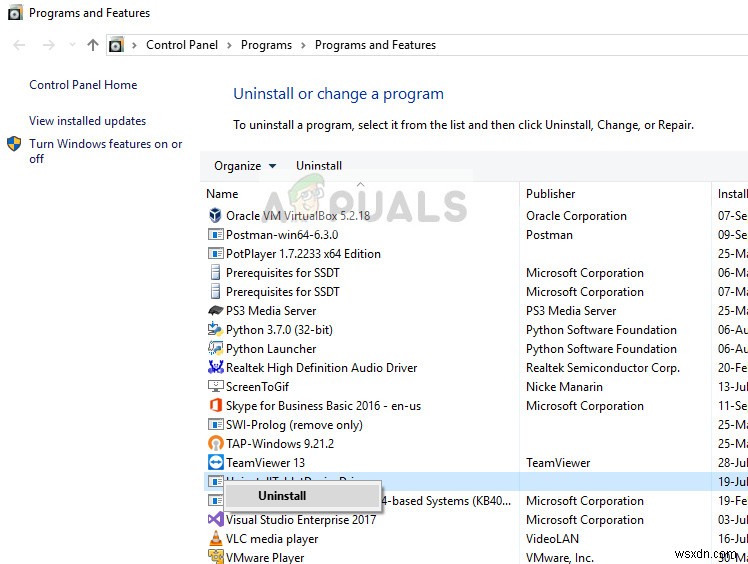Click VideoLAN publisher cell
The image size is (748, 564).
click(552, 539)
